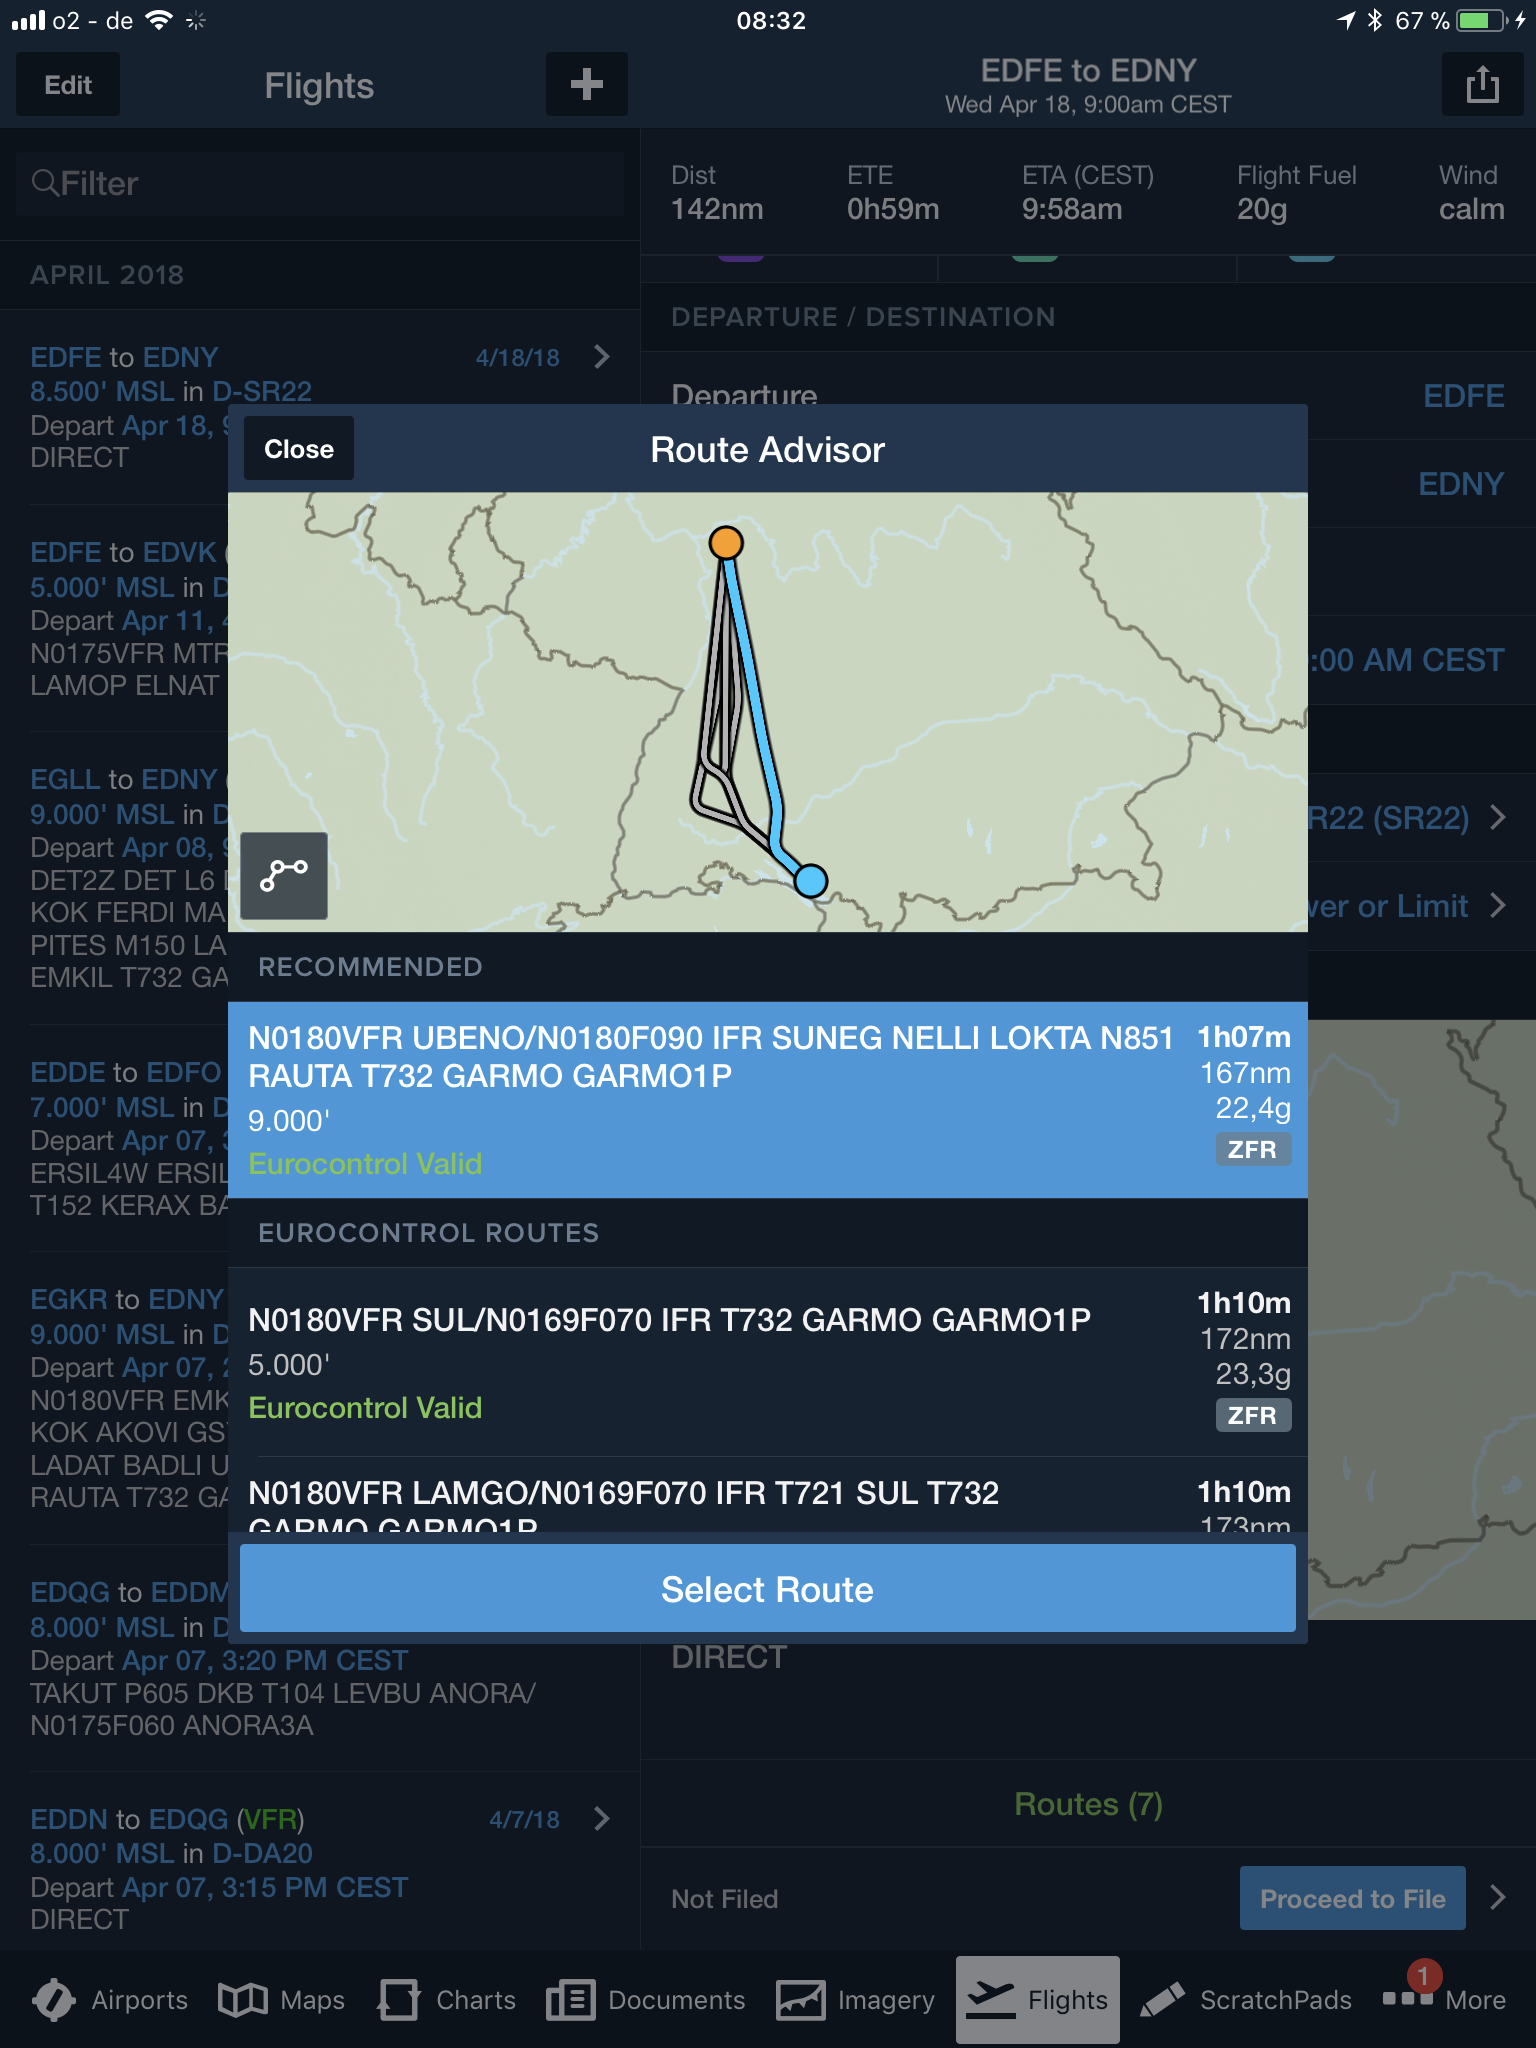Tap the Proceed to File button
The height and width of the screenshot is (2048, 1536).
point(1353,1898)
